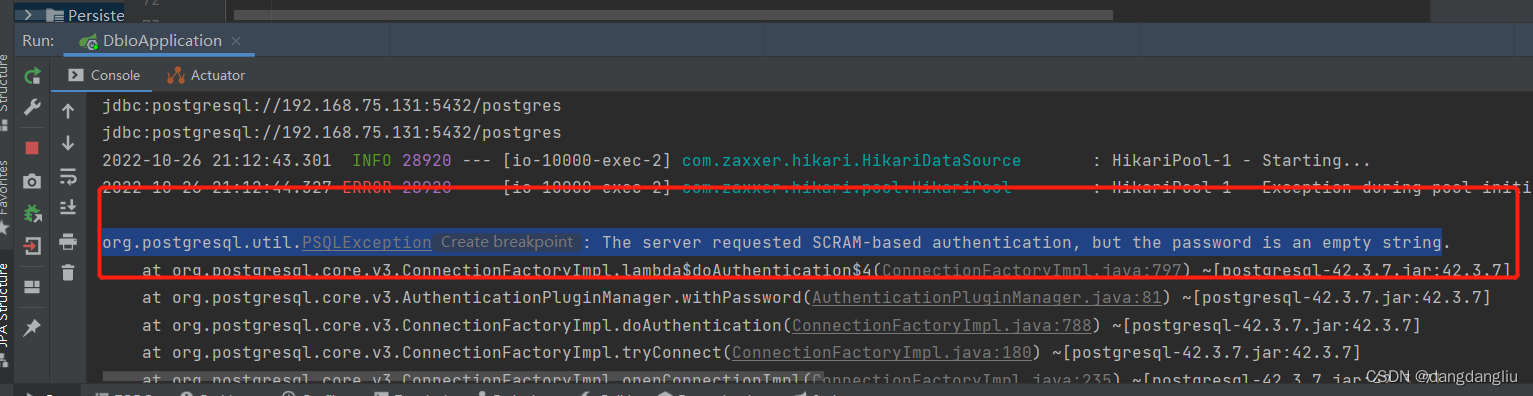Click the SCRAM-based authentication error message
The height and width of the screenshot is (396, 1533).
1027,242
